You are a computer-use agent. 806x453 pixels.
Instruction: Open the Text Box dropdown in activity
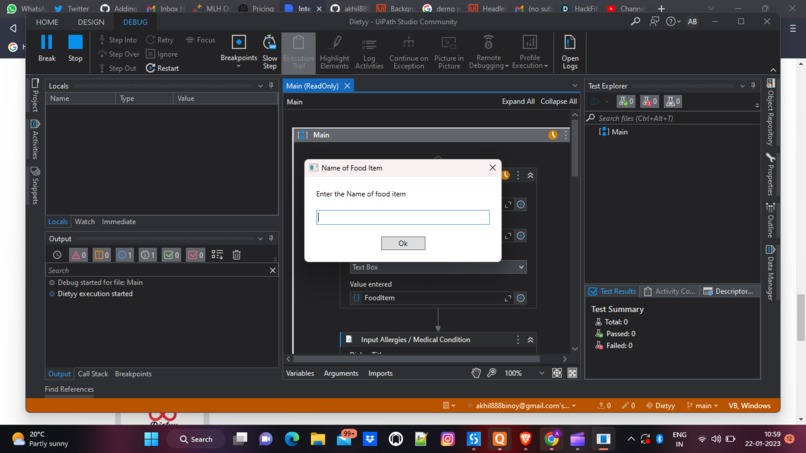[x=438, y=267]
